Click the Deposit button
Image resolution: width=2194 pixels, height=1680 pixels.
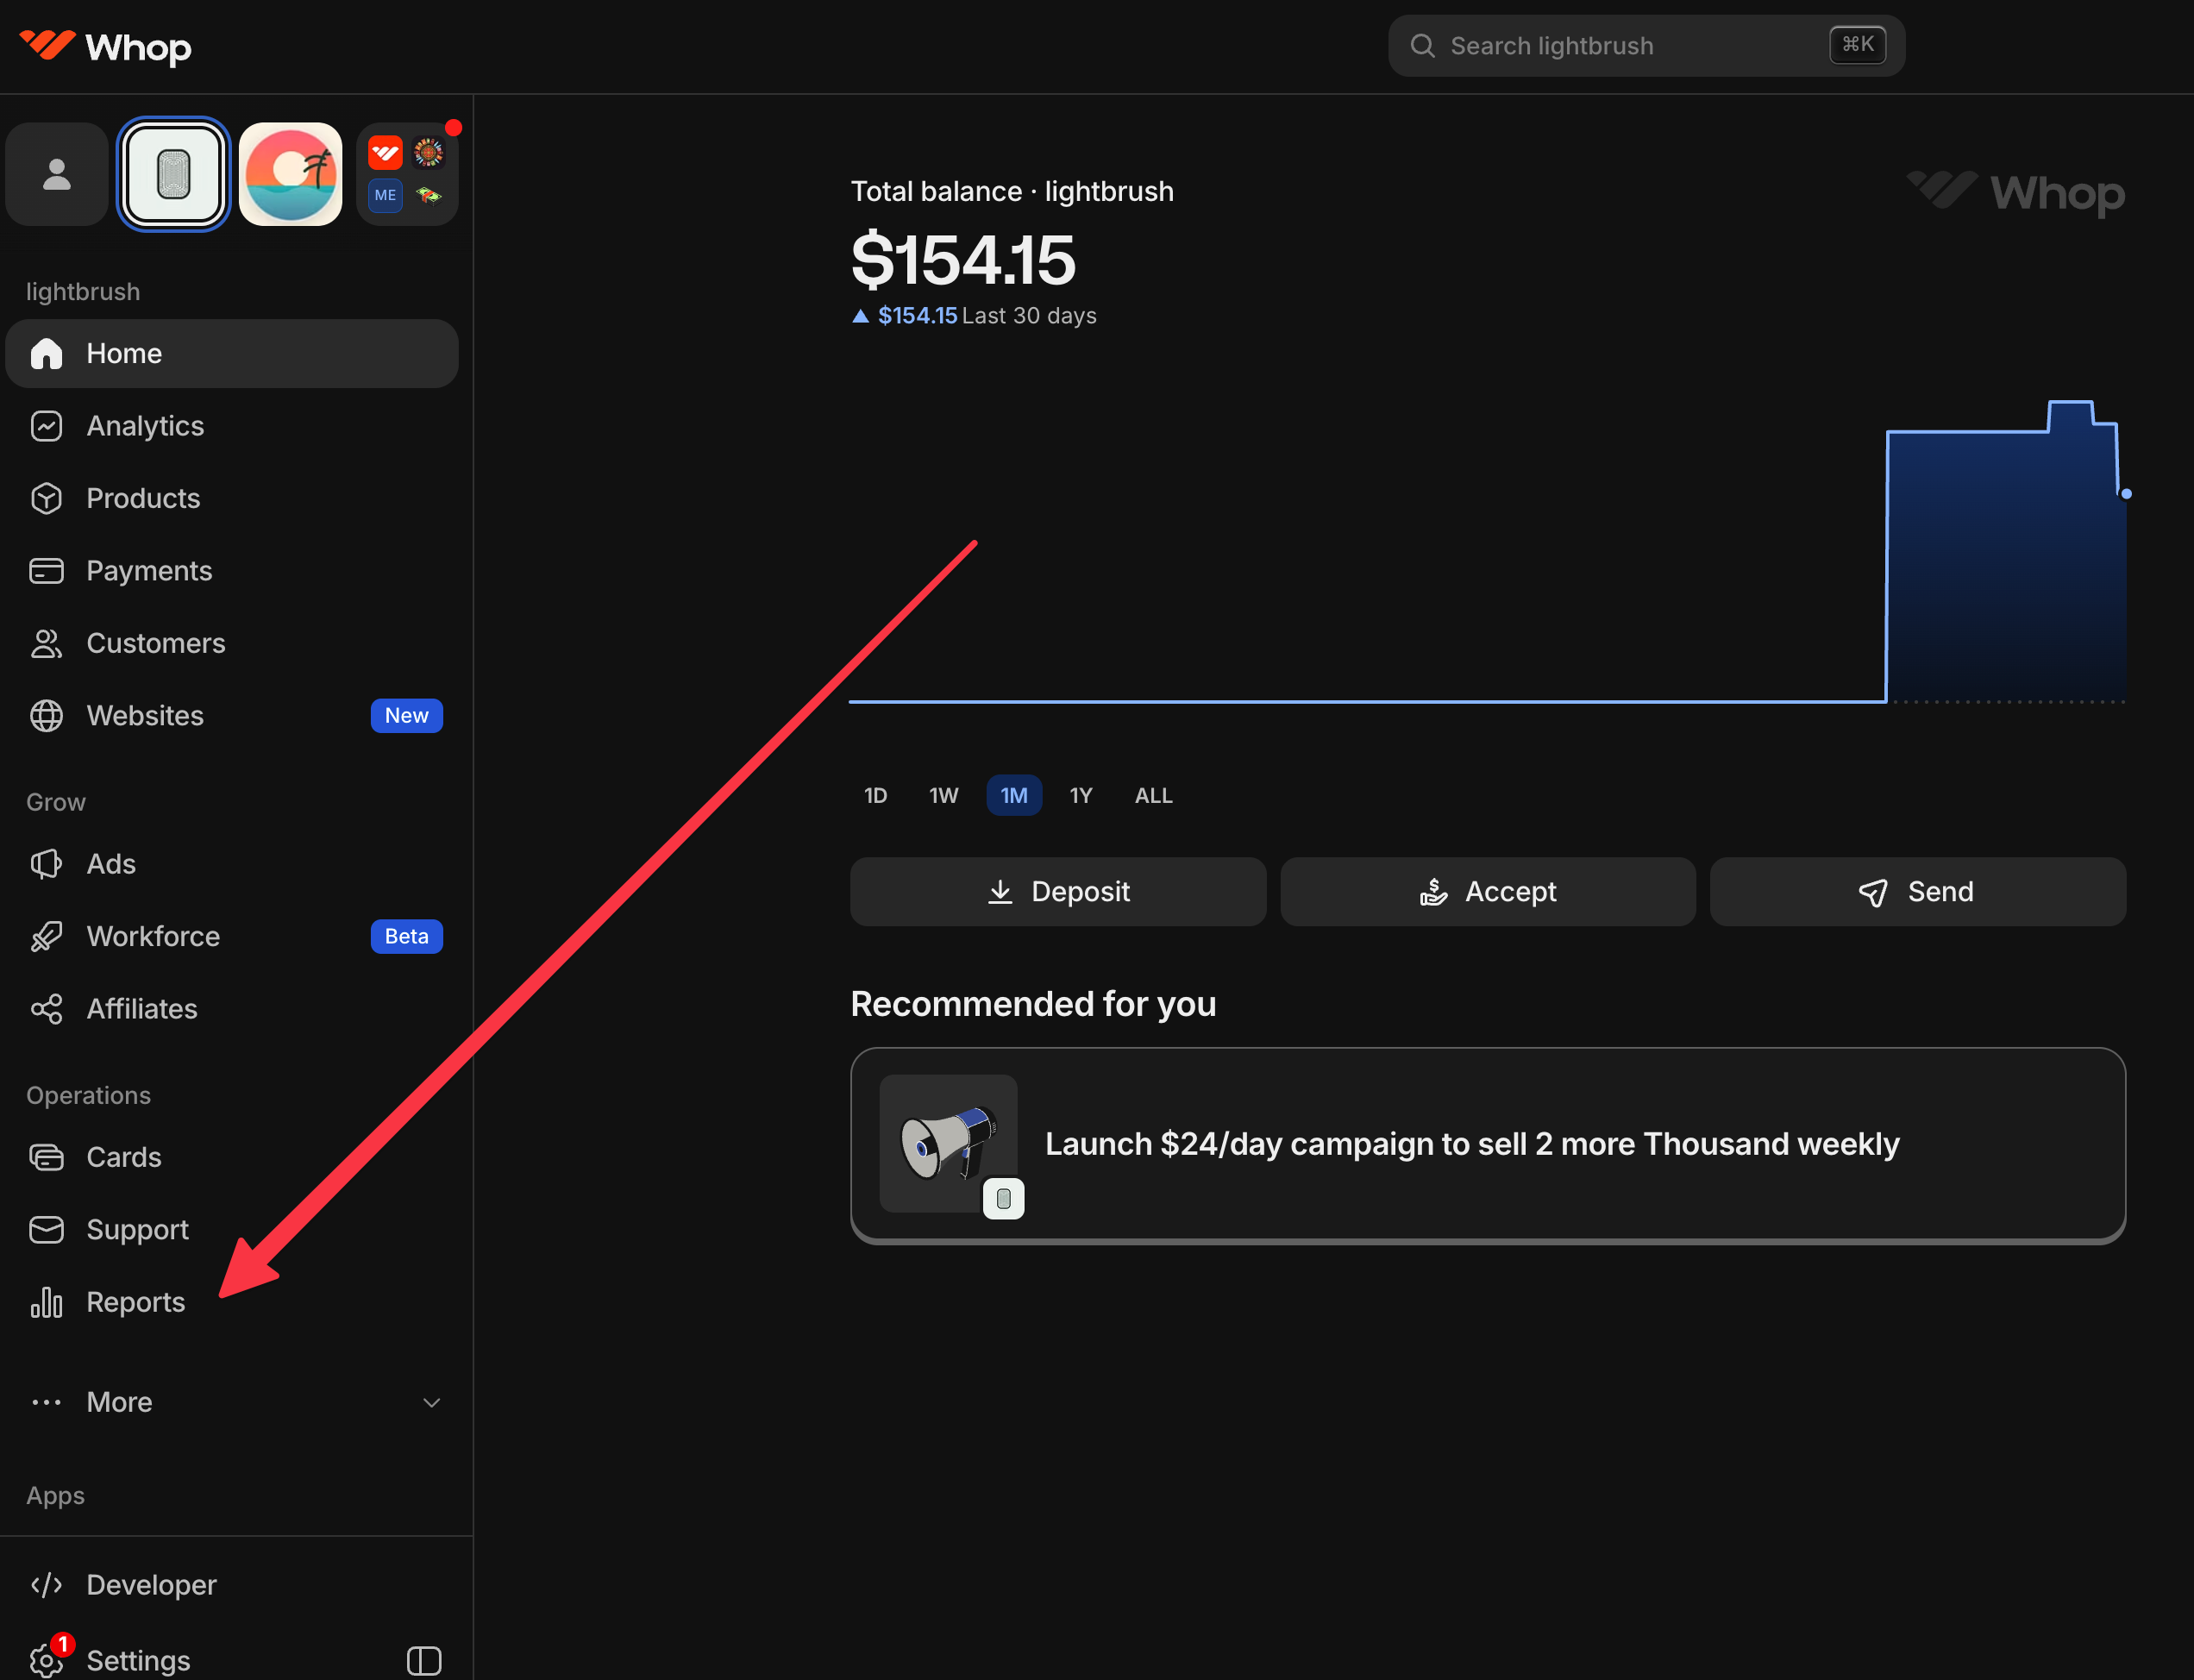pos(1058,892)
